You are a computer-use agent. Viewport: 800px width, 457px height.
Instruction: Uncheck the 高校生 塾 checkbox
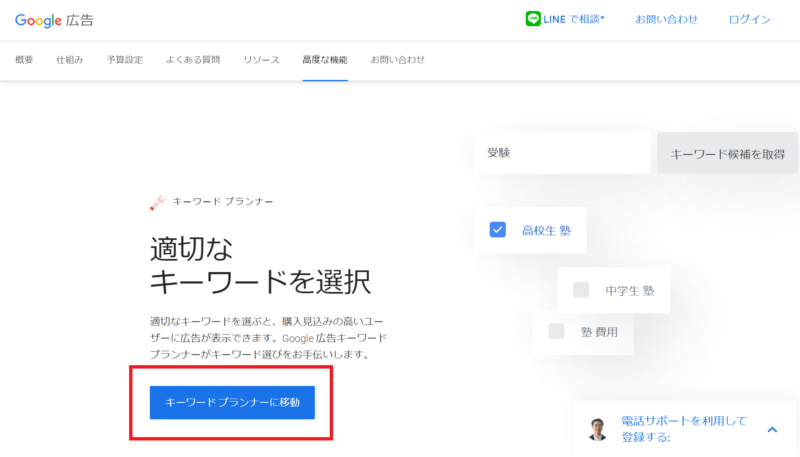click(x=497, y=230)
